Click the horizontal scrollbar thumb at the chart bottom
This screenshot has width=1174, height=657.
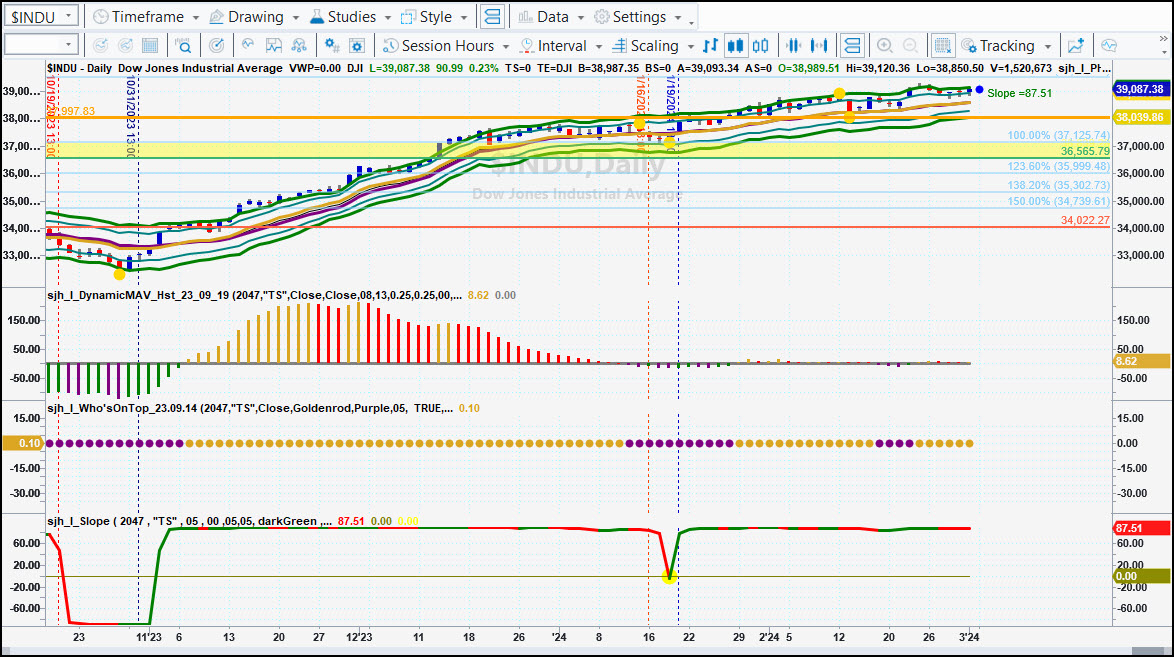click(1150, 650)
